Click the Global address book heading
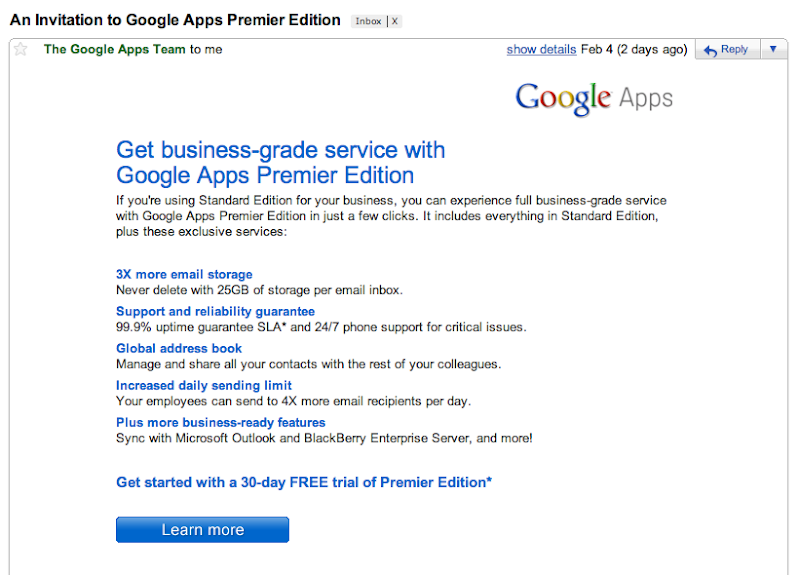This screenshot has height=575, width=800. coord(179,348)
